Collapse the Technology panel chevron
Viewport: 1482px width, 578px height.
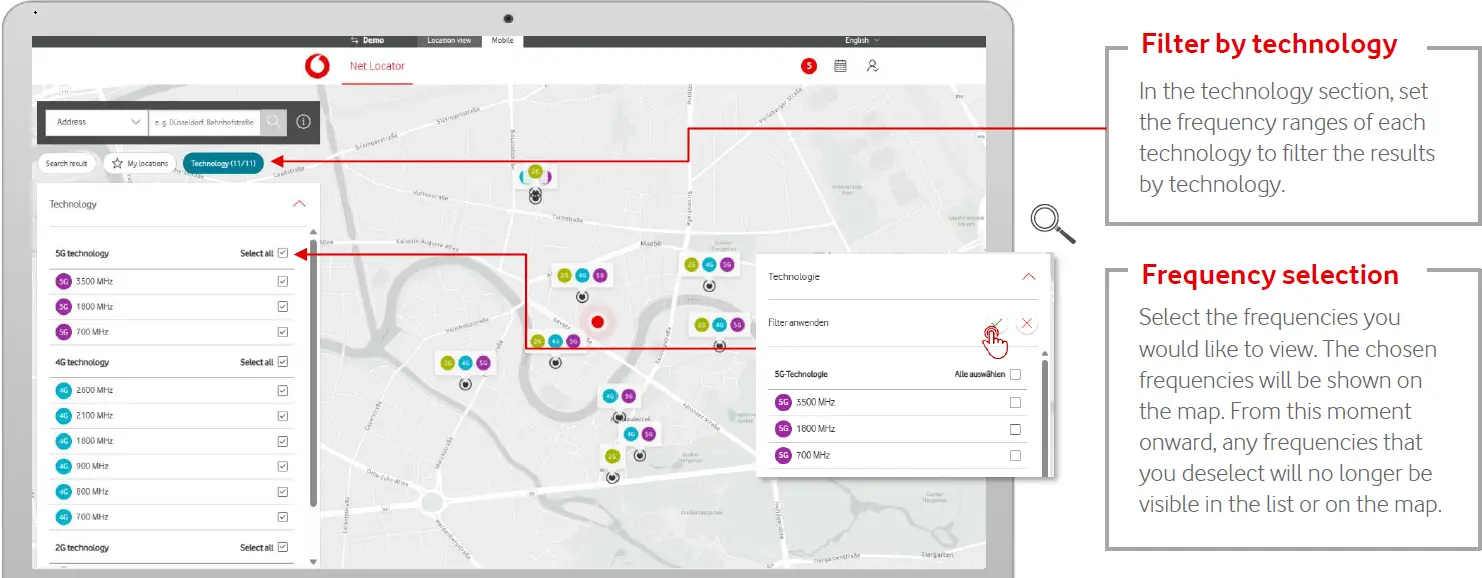298,204
